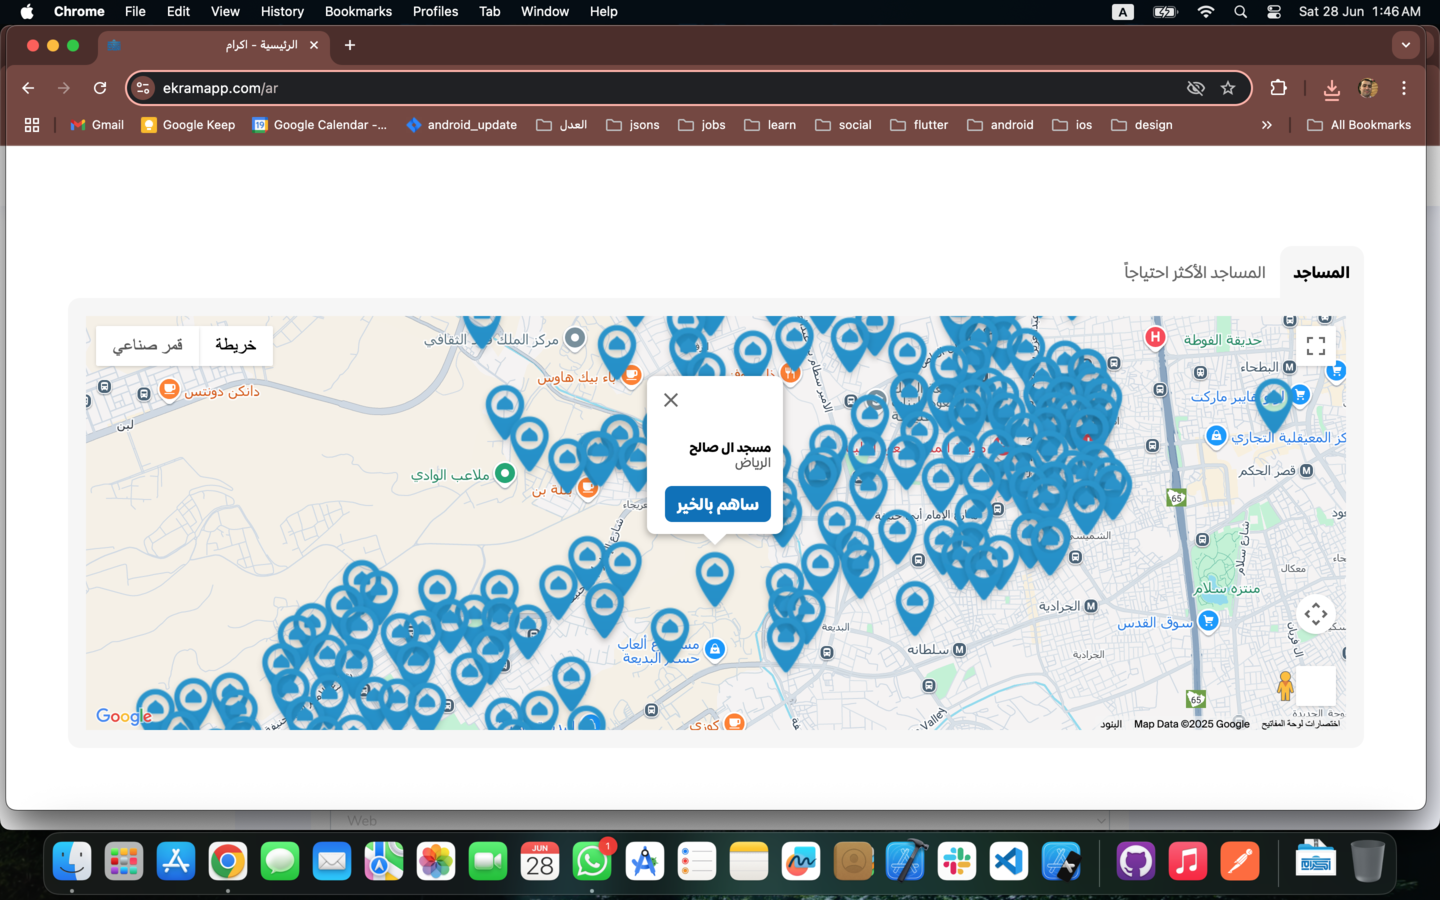Open the Google Calendar bookmark
Image resolution: width=1440 pixels, height=900 pixels.
(x=320, y=125)
